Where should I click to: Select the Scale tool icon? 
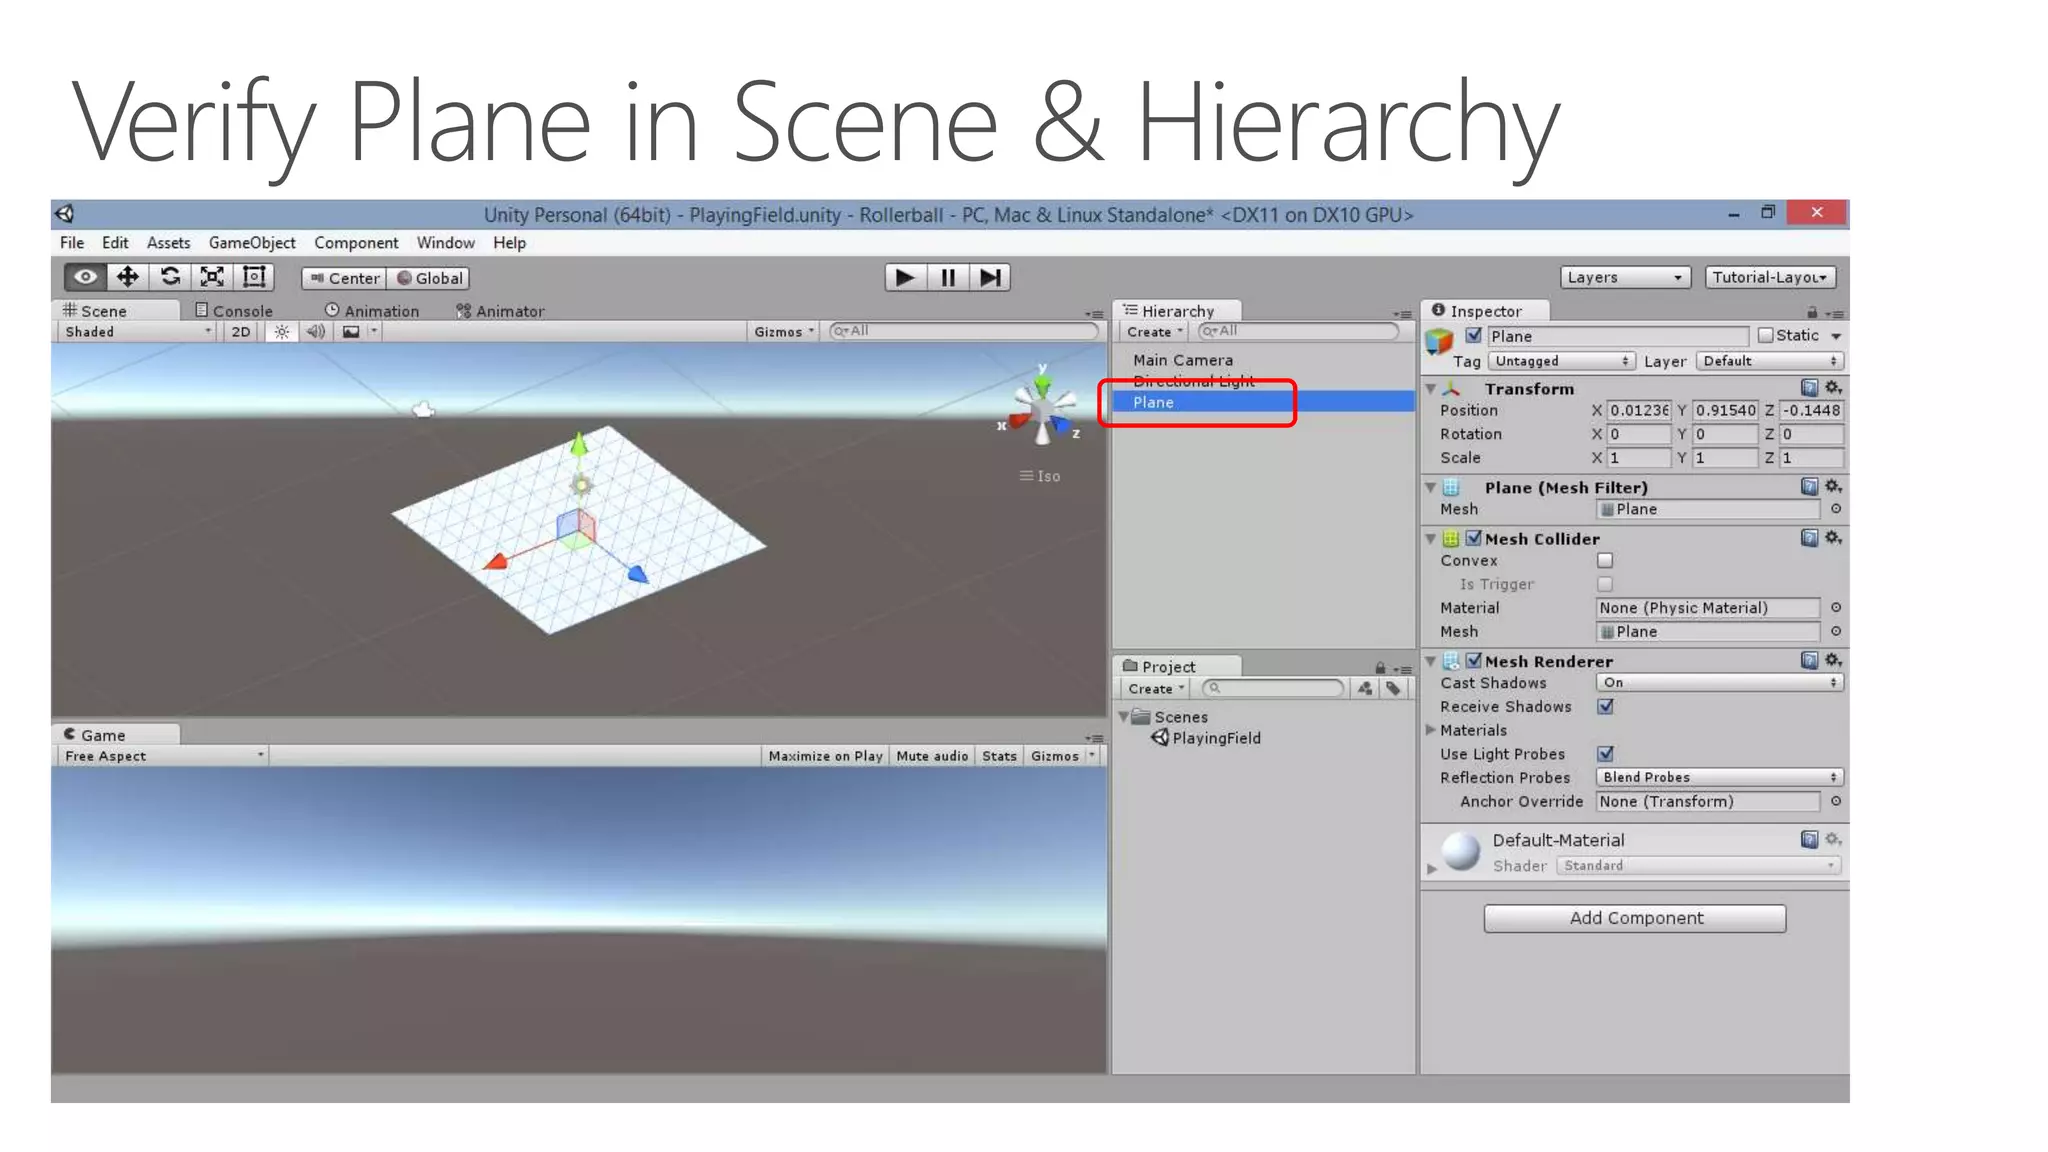(212, 277)
